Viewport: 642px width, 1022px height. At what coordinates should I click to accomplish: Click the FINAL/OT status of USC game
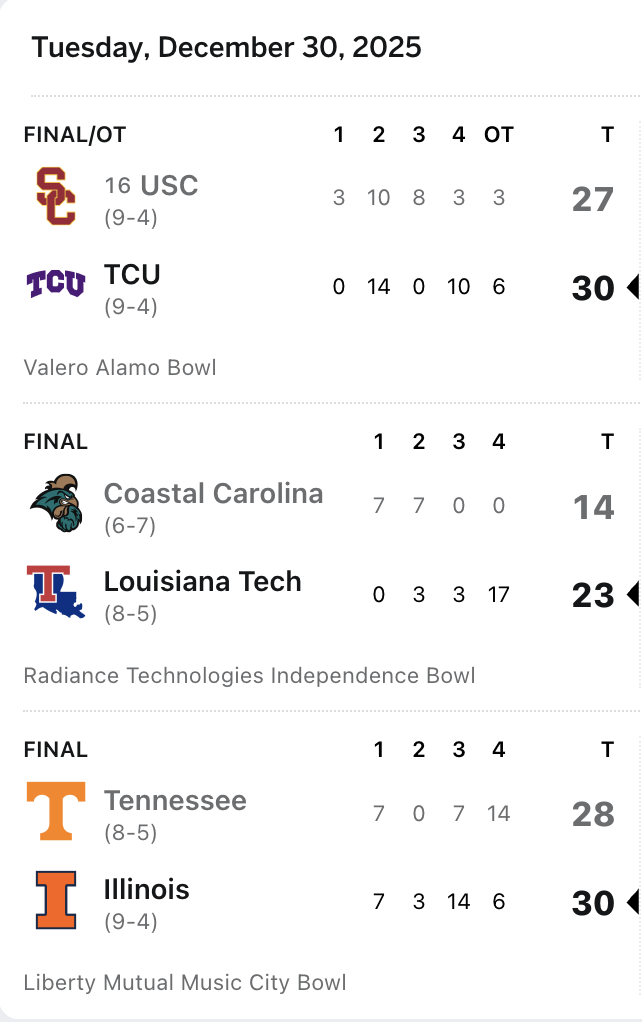75,135
